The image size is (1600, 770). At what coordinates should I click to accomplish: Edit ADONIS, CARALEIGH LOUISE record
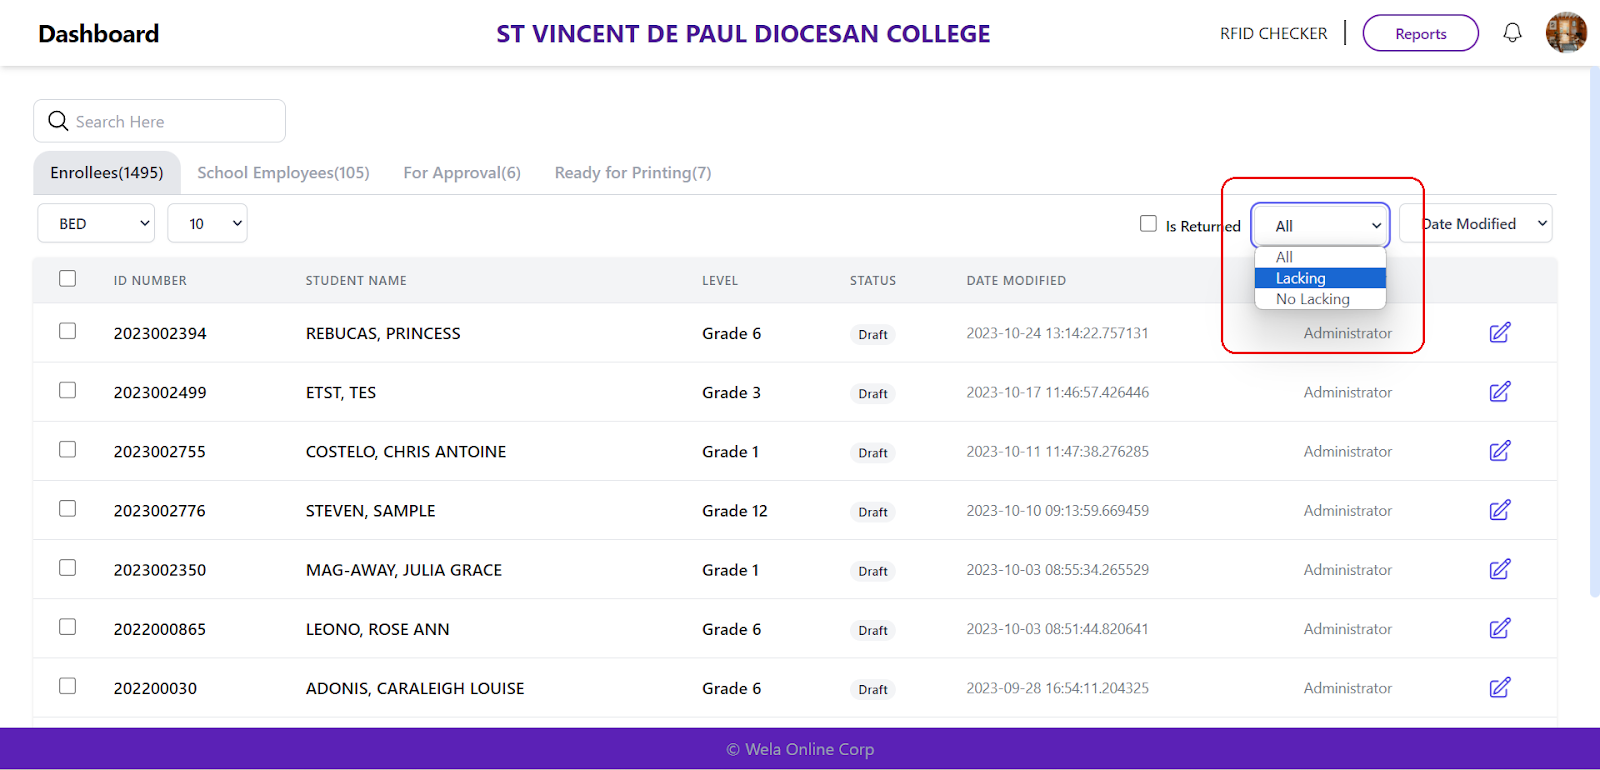click(x=1499, y=687)
